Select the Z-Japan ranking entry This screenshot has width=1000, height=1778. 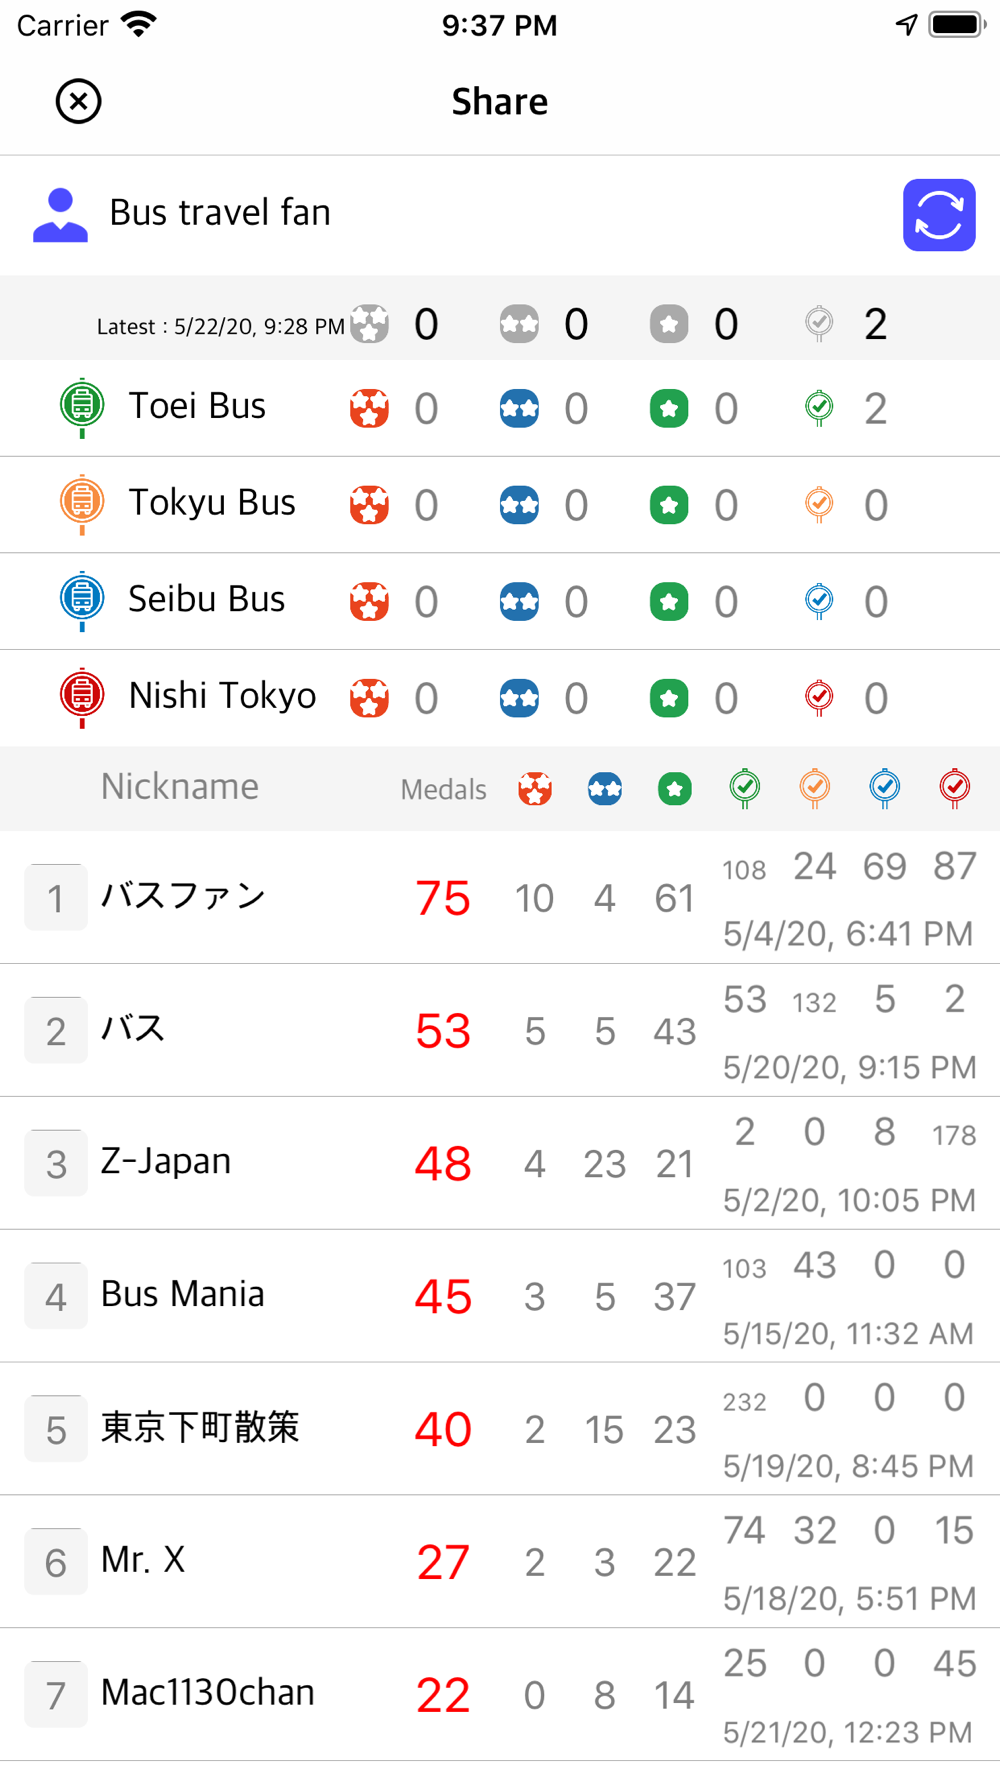click(500, 1164)
